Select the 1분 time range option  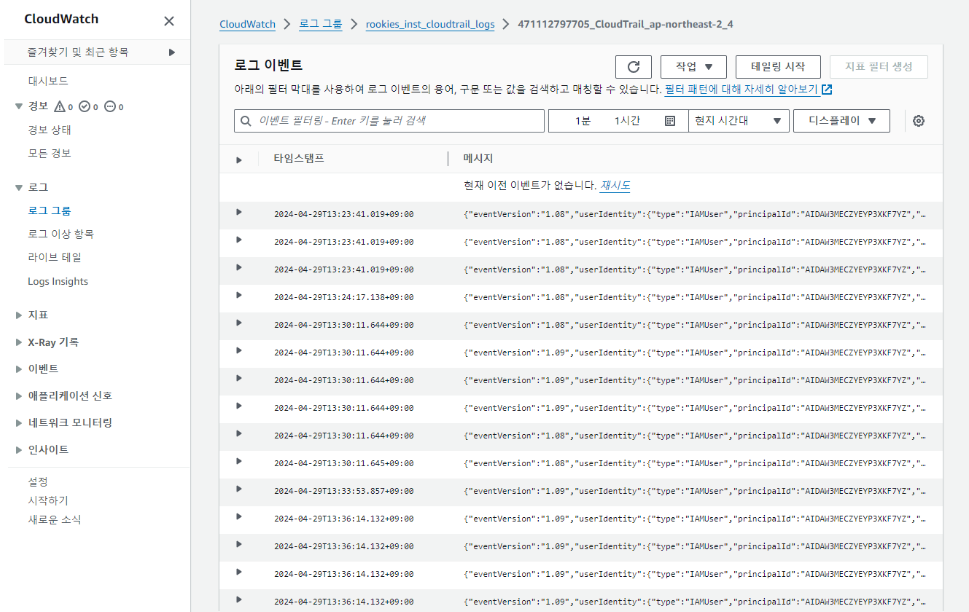tap(582, 121)
